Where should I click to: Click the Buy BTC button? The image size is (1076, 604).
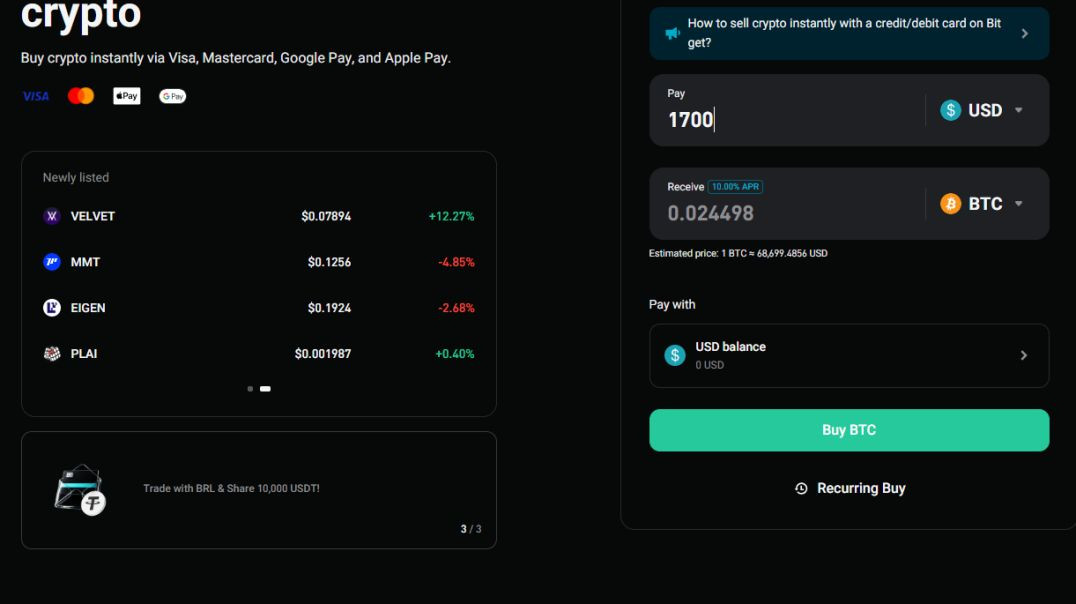click(849, 430)
